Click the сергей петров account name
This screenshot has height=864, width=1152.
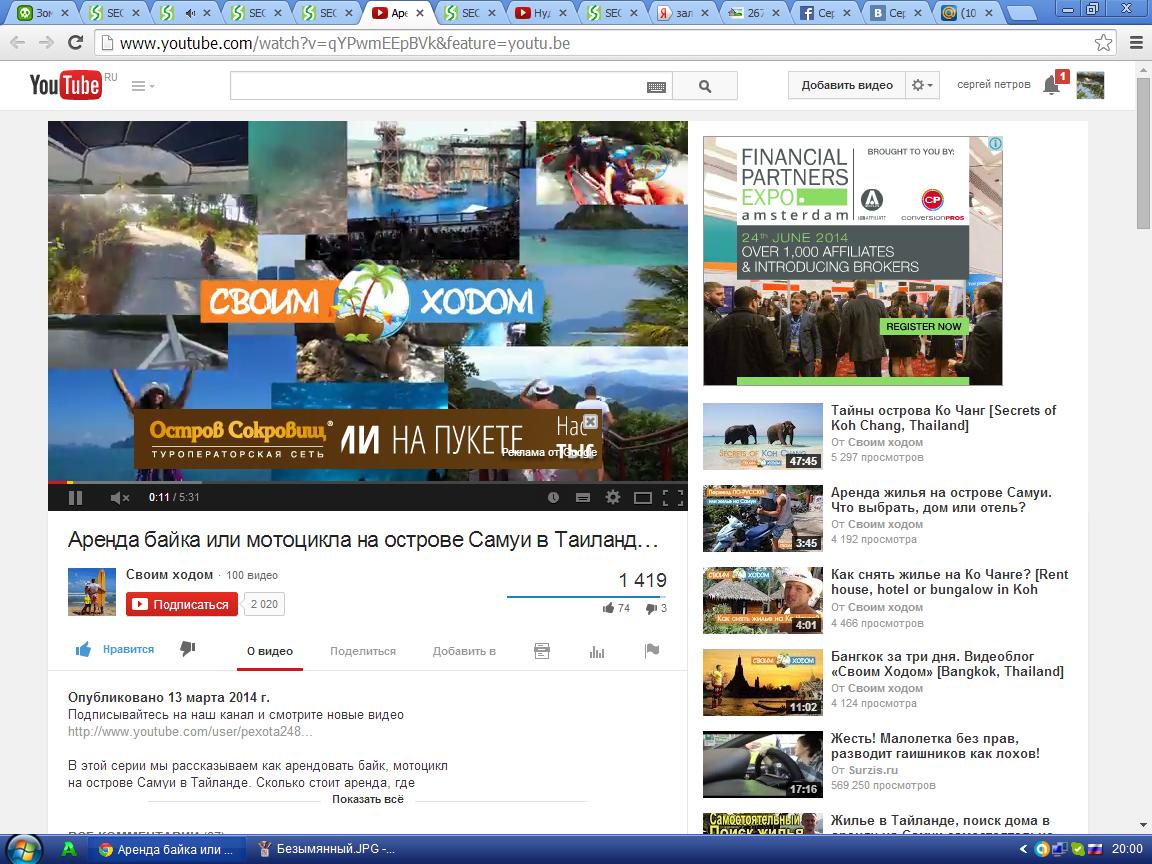[x=993, y=84]
